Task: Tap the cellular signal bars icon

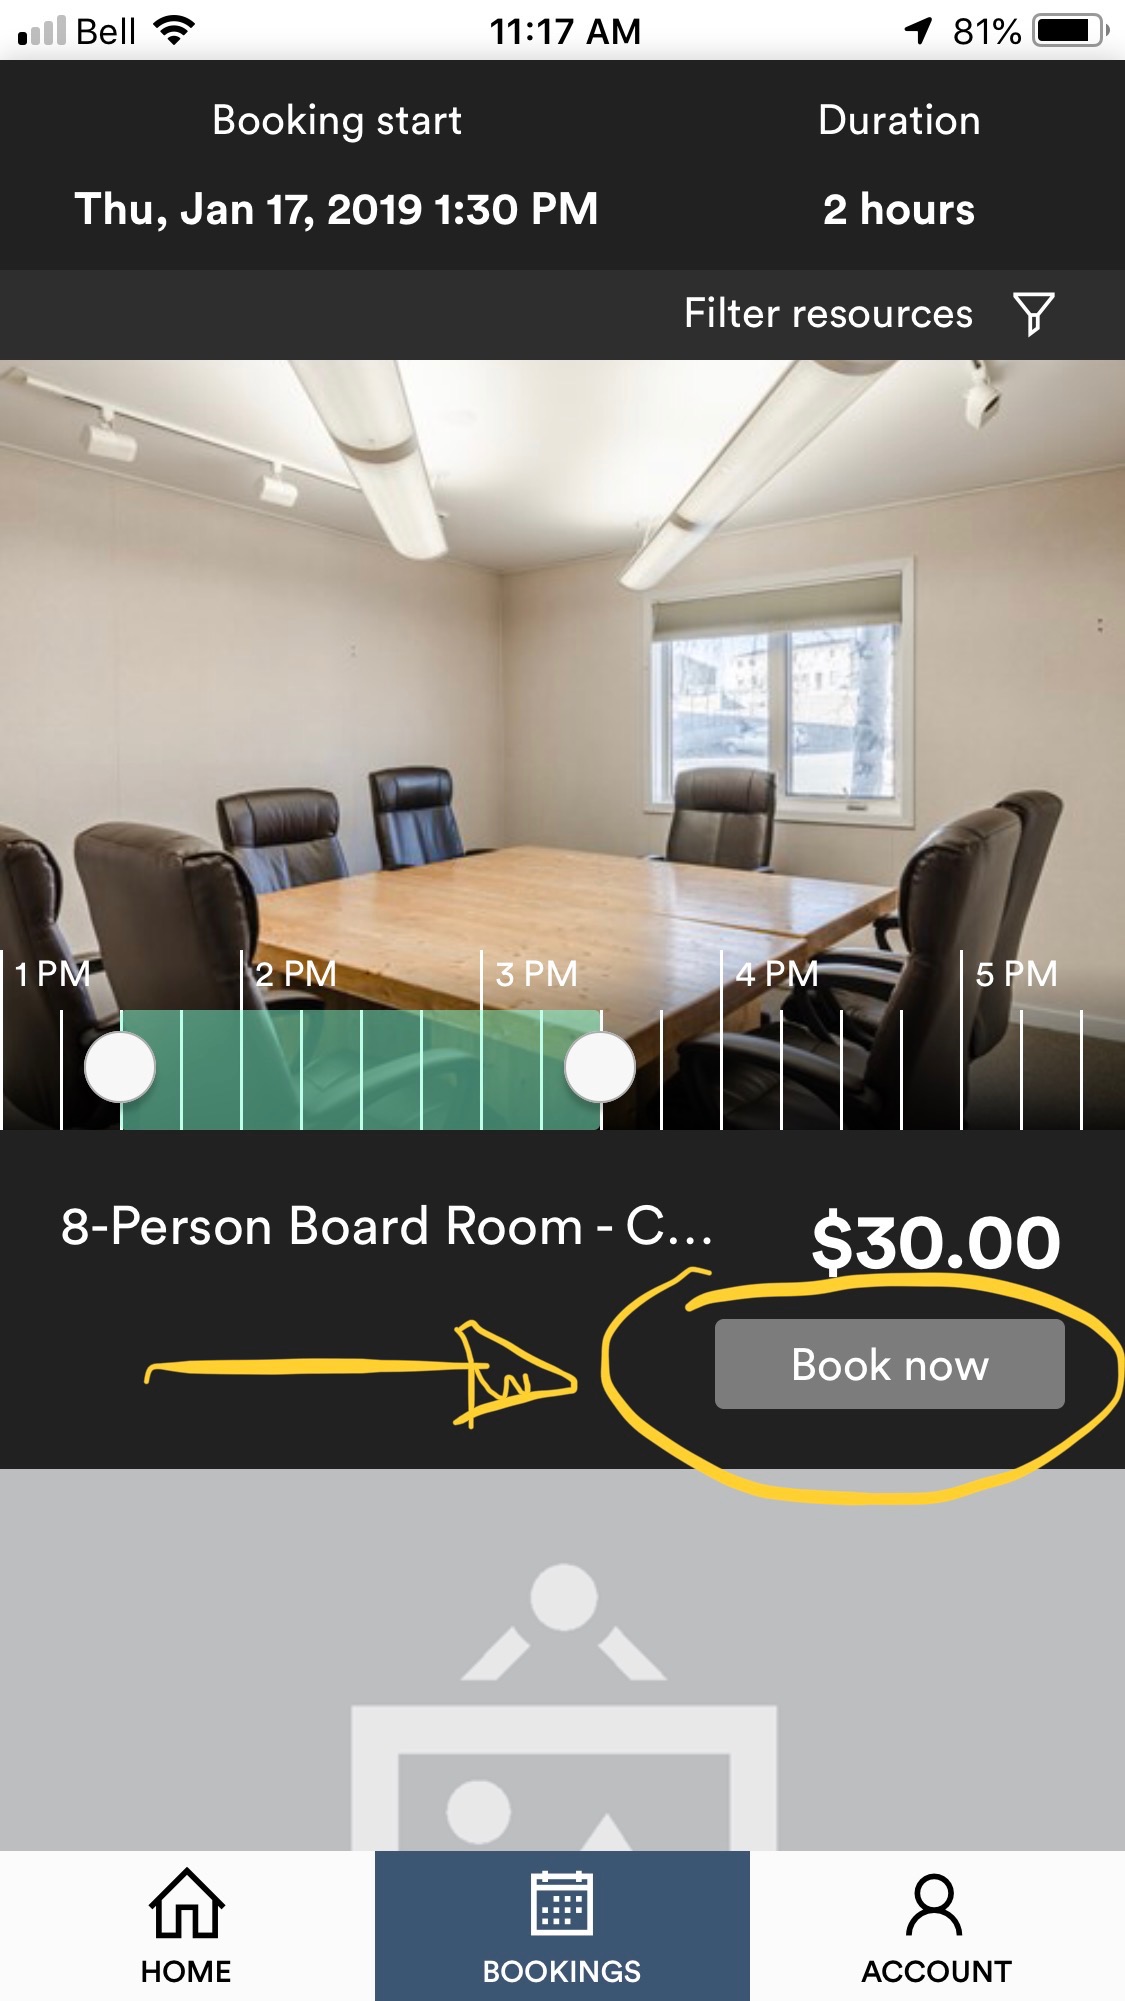Action: coord(42,32)
